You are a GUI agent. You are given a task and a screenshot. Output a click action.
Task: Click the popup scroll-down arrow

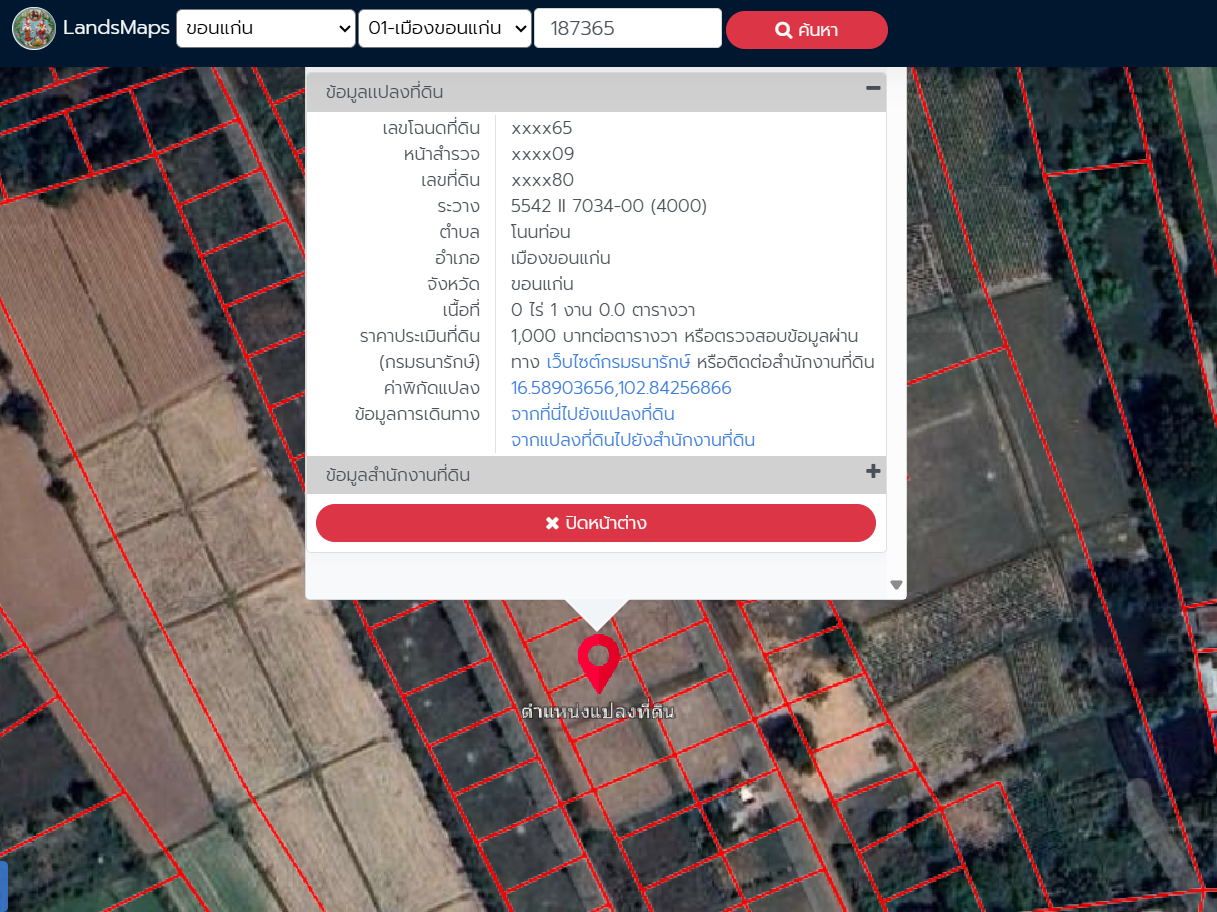click(x=896, y=585)
